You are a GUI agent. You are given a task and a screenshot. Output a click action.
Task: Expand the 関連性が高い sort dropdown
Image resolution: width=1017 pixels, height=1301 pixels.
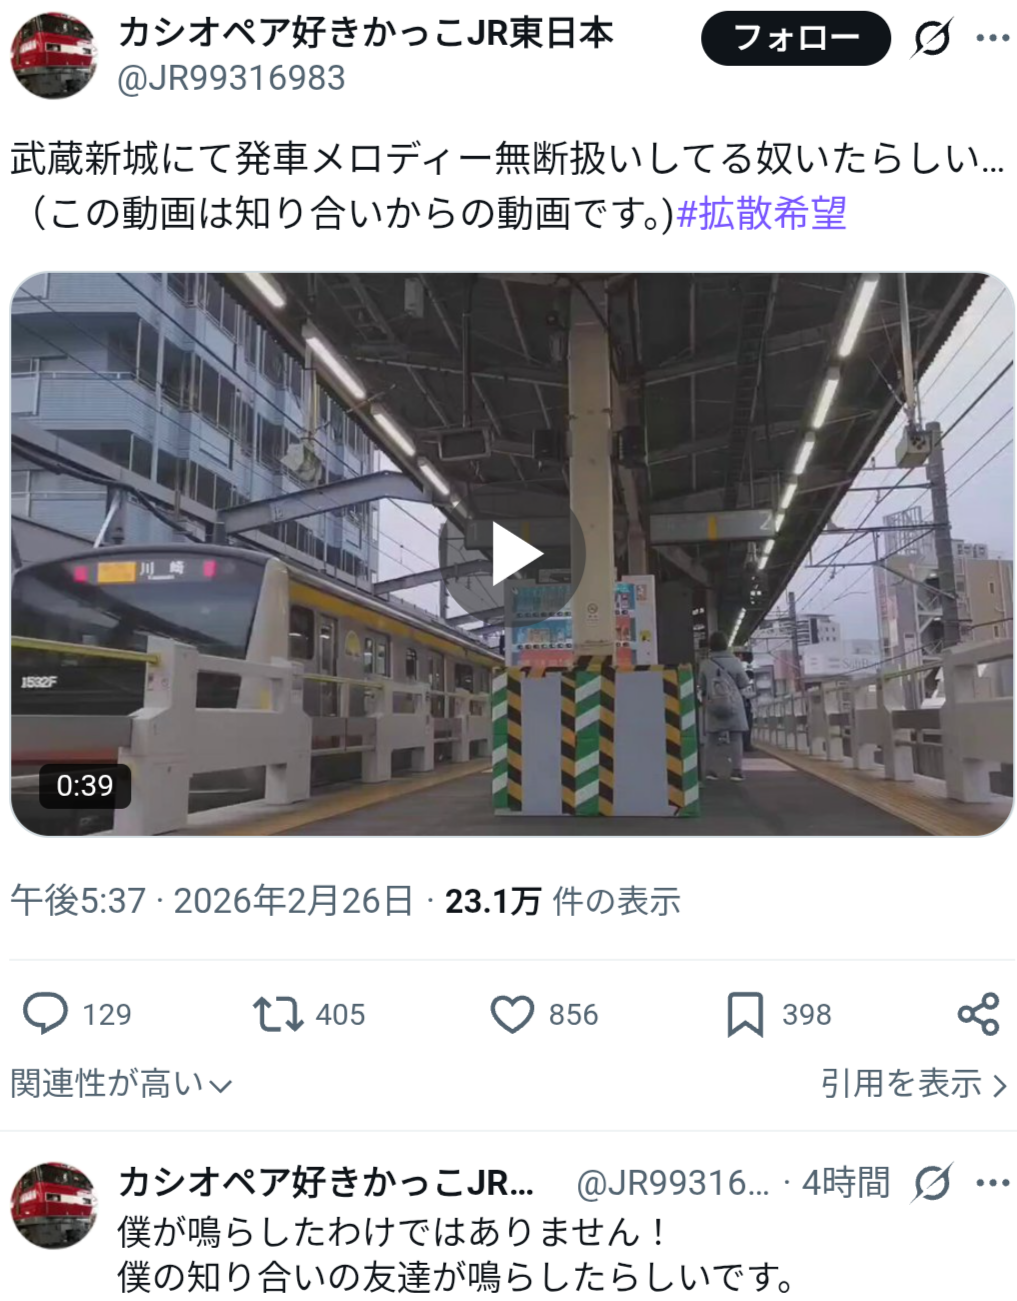click(121, 1083)
